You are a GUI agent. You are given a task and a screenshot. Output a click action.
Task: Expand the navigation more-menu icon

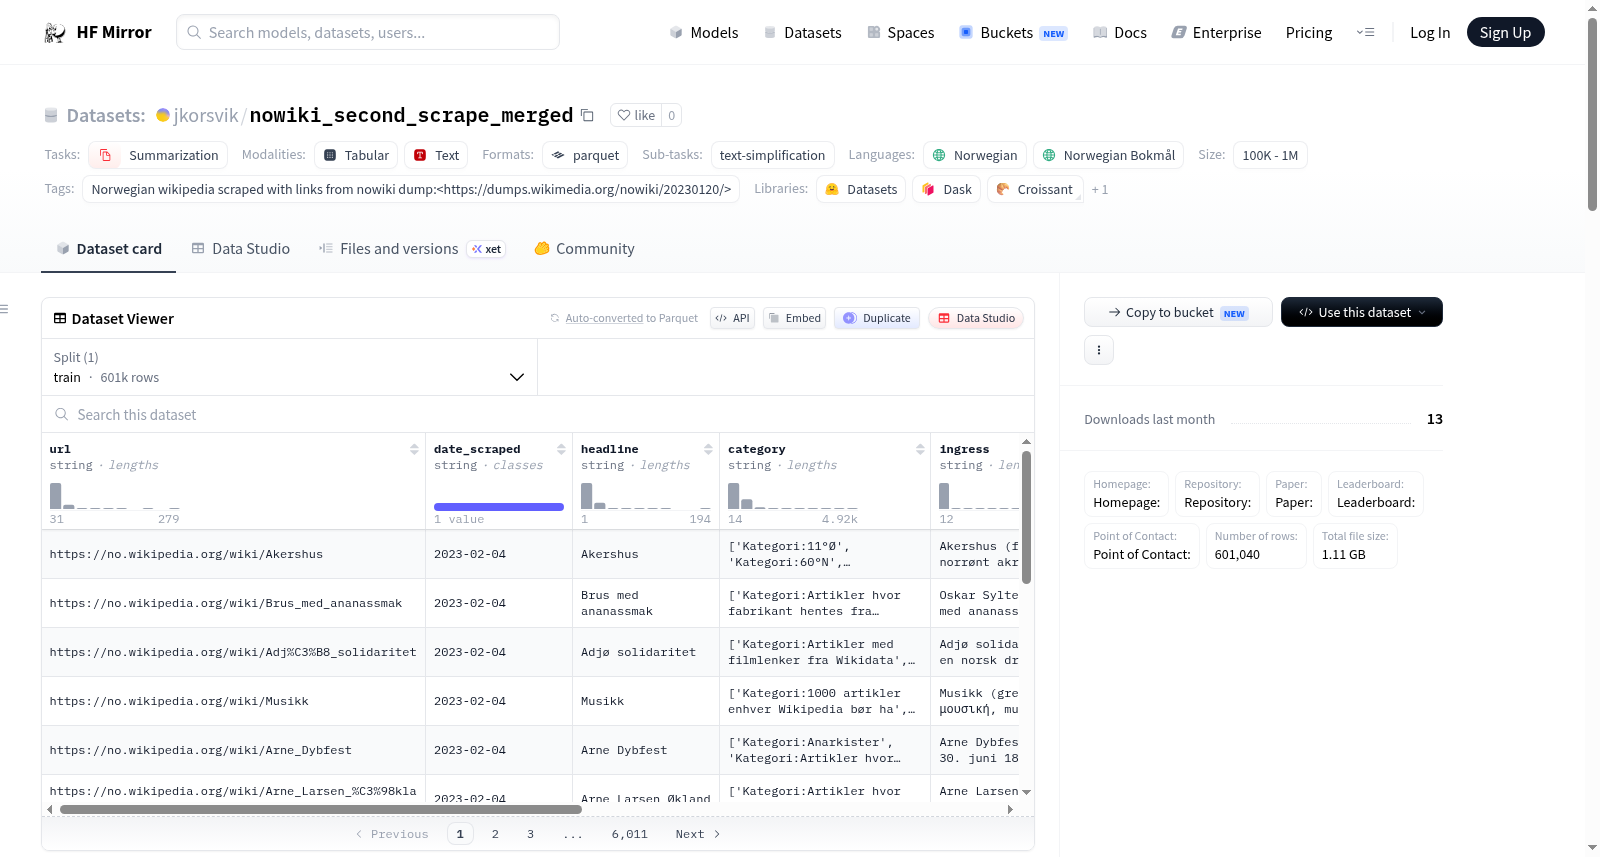(x=1365, y=32)
